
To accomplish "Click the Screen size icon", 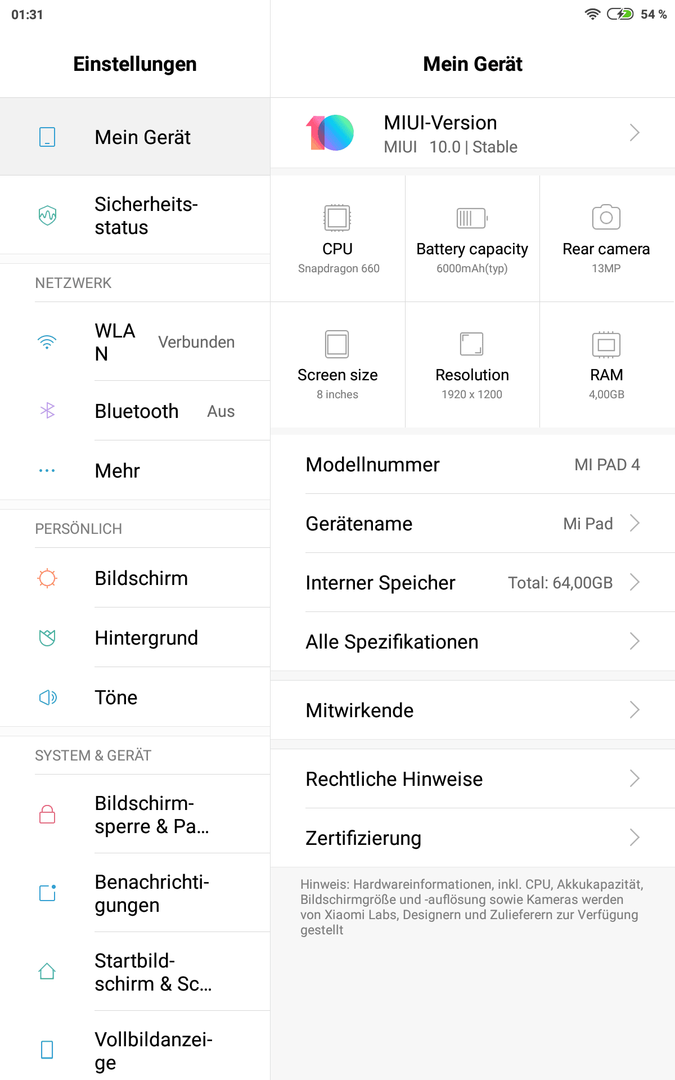I will 338,344.
